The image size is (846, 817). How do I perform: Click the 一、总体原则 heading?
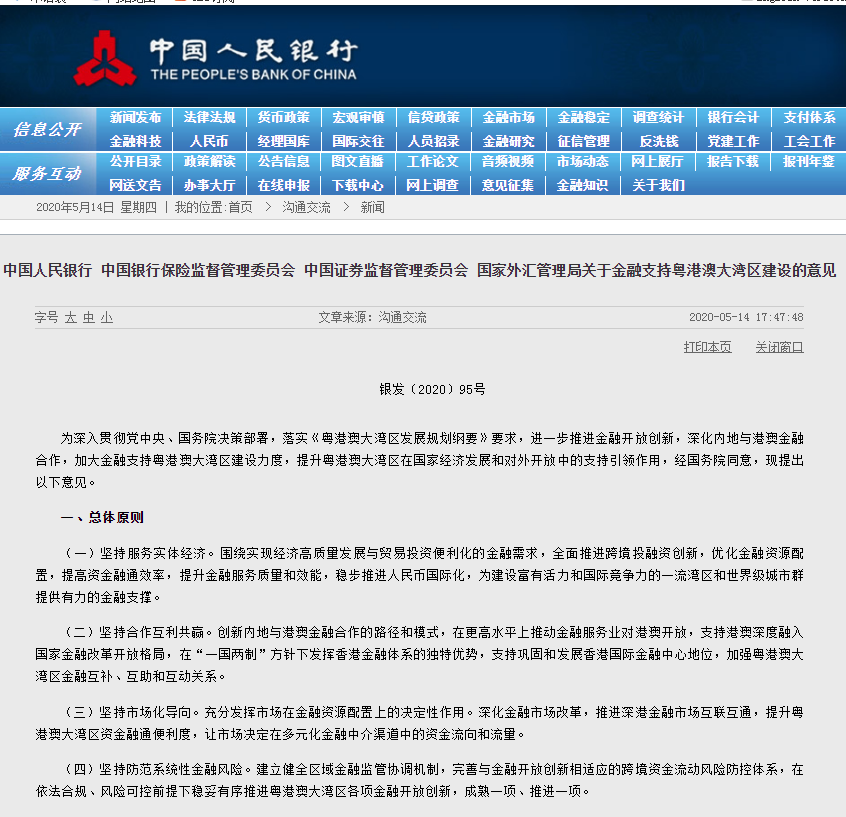(103, 518)
